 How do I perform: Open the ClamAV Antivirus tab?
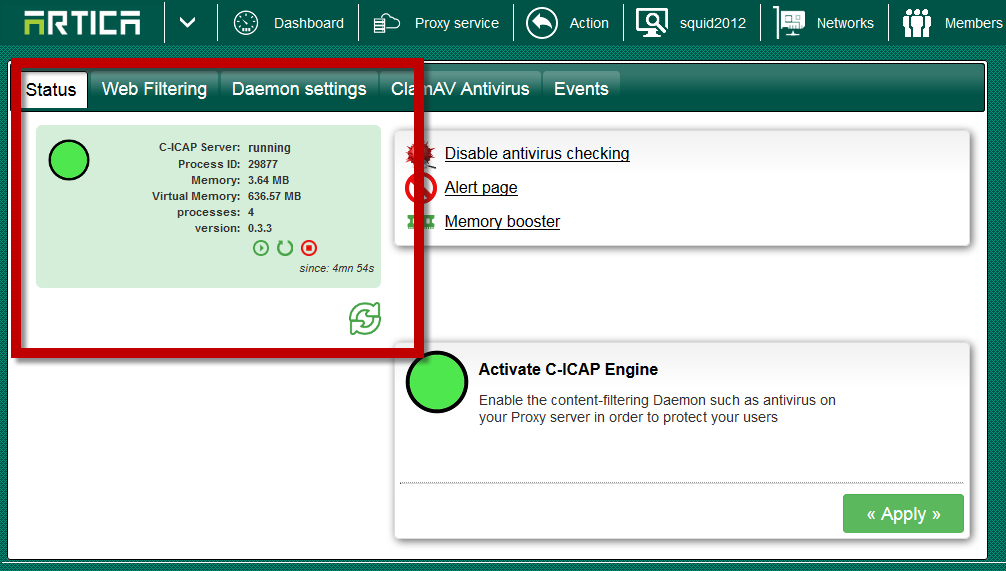(x=460, y=89)
